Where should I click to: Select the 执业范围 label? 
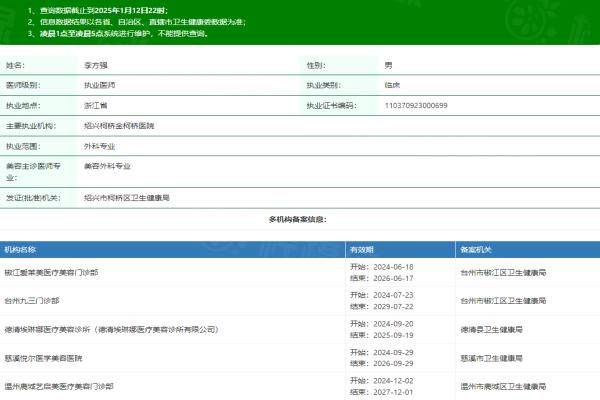(23, 146)
